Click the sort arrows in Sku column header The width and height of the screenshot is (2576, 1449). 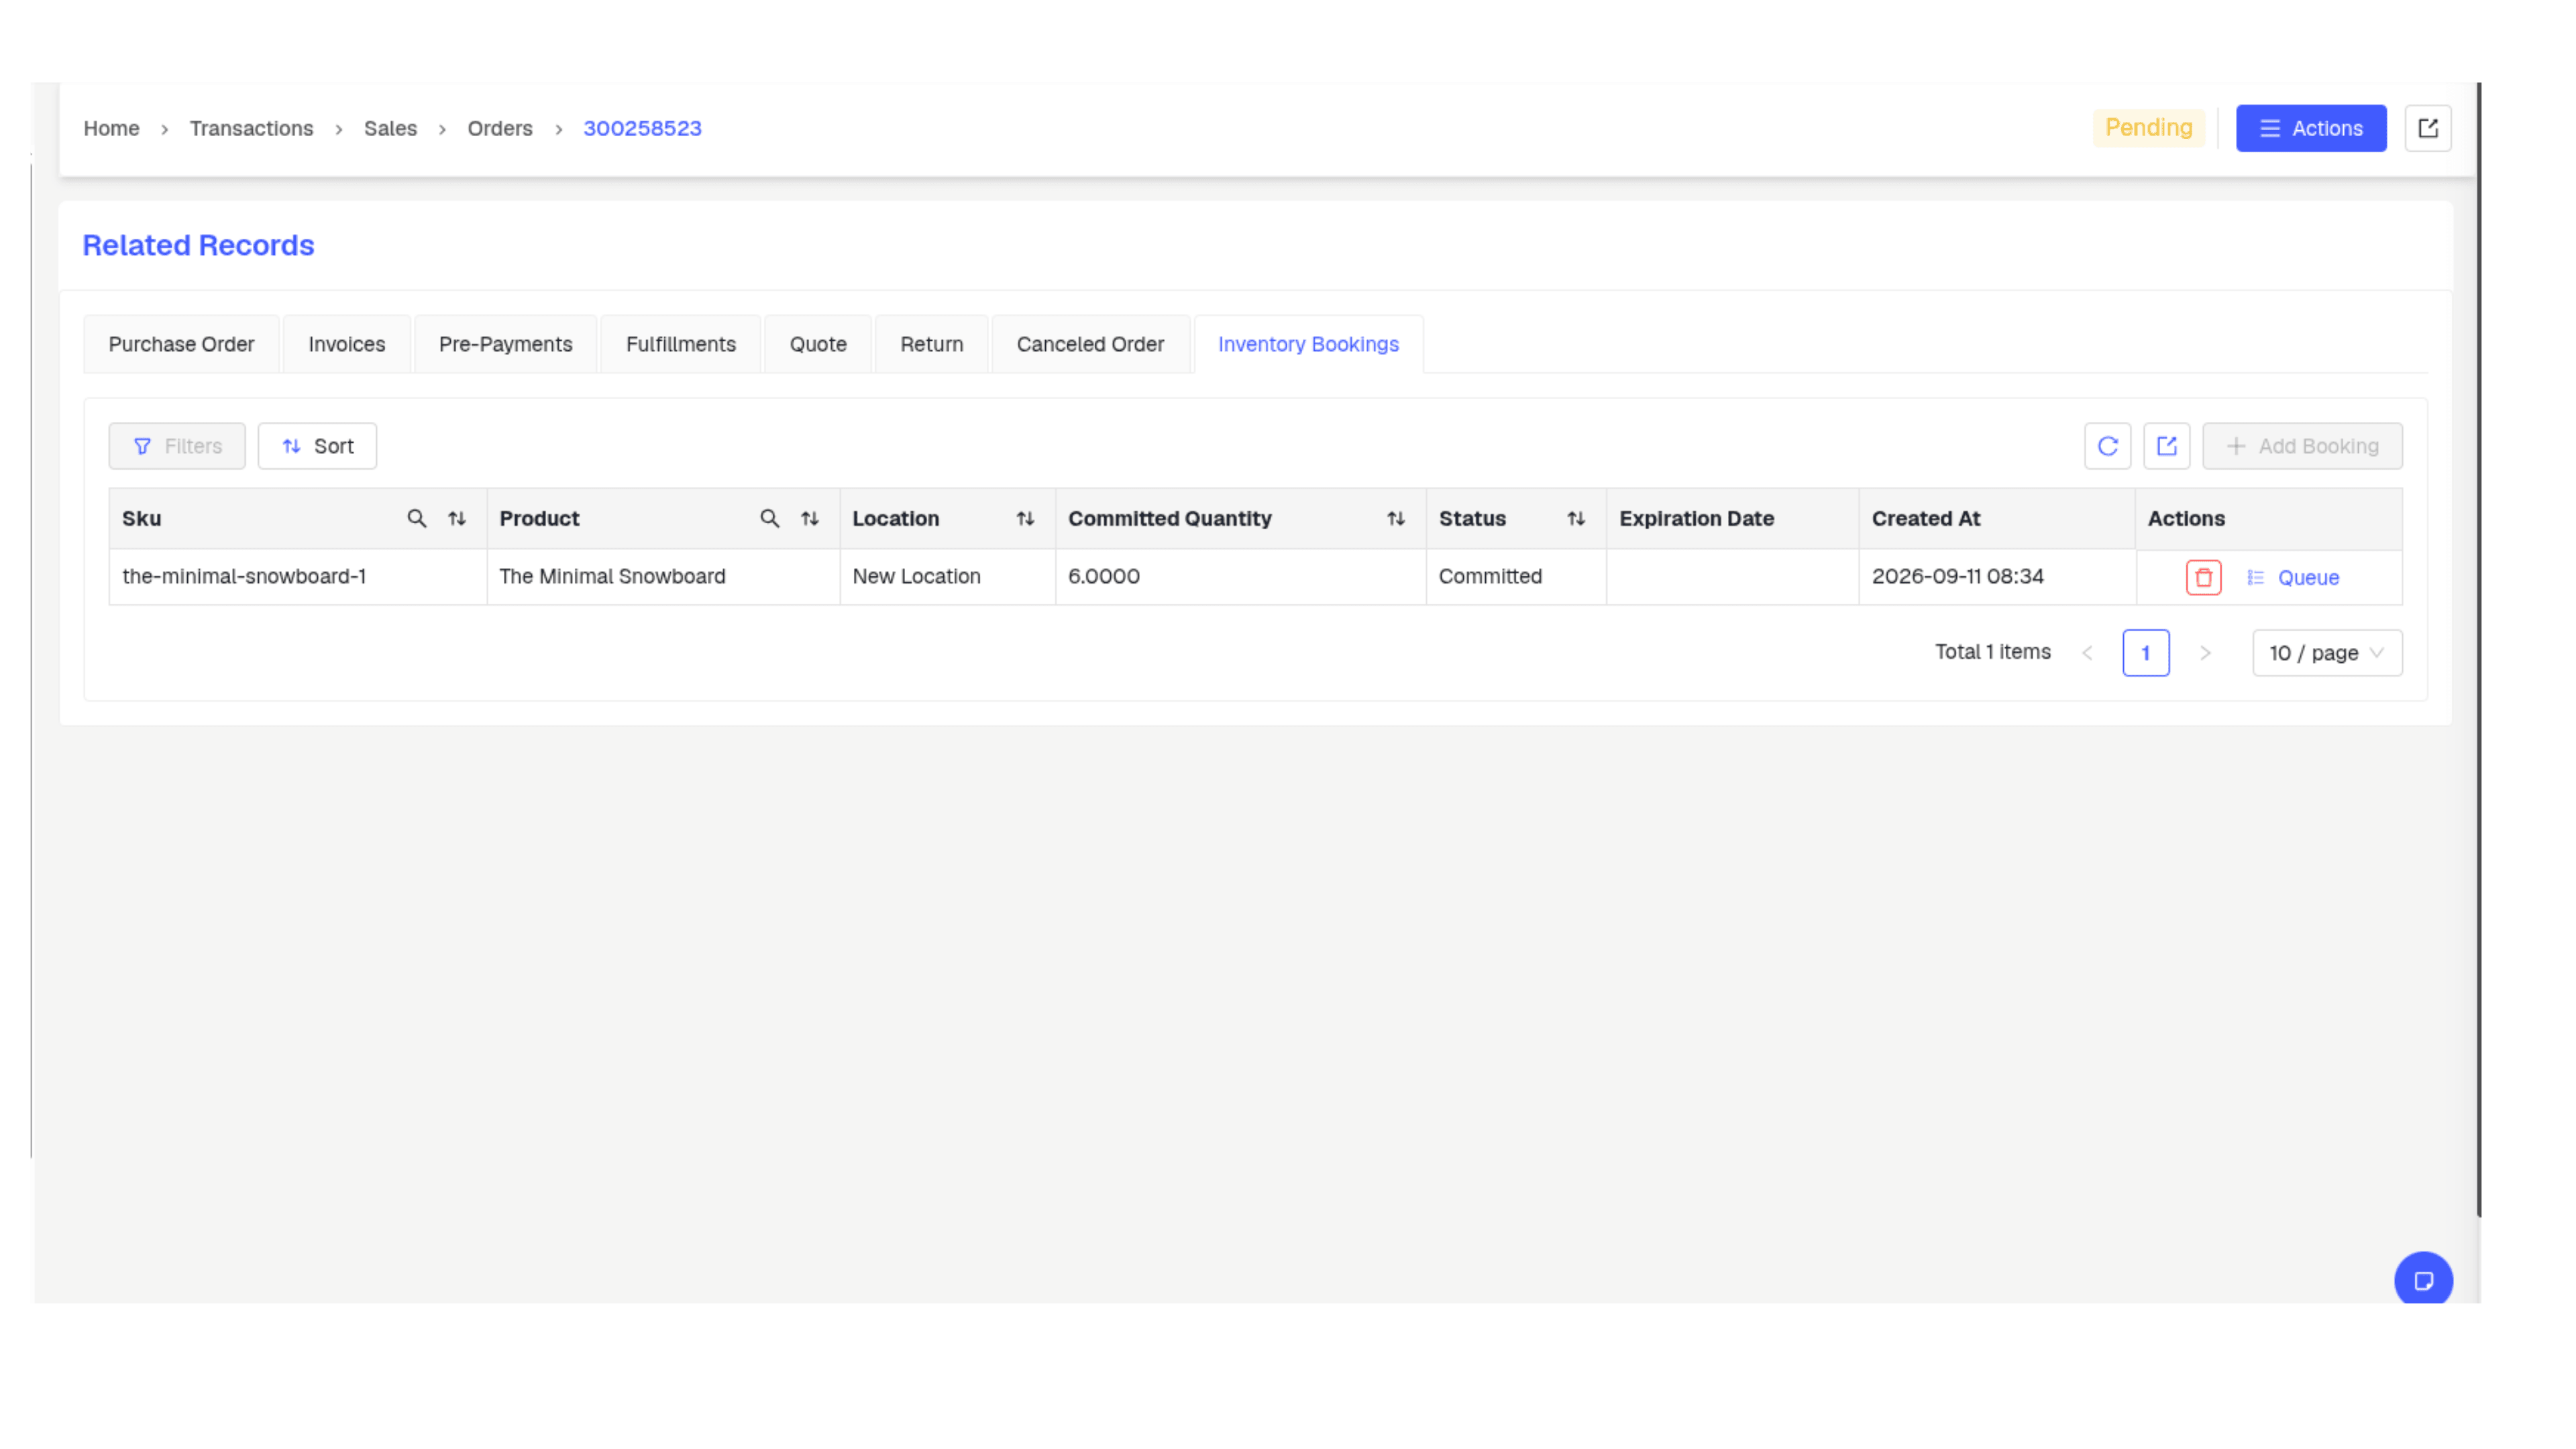click(x=457, y=518)
